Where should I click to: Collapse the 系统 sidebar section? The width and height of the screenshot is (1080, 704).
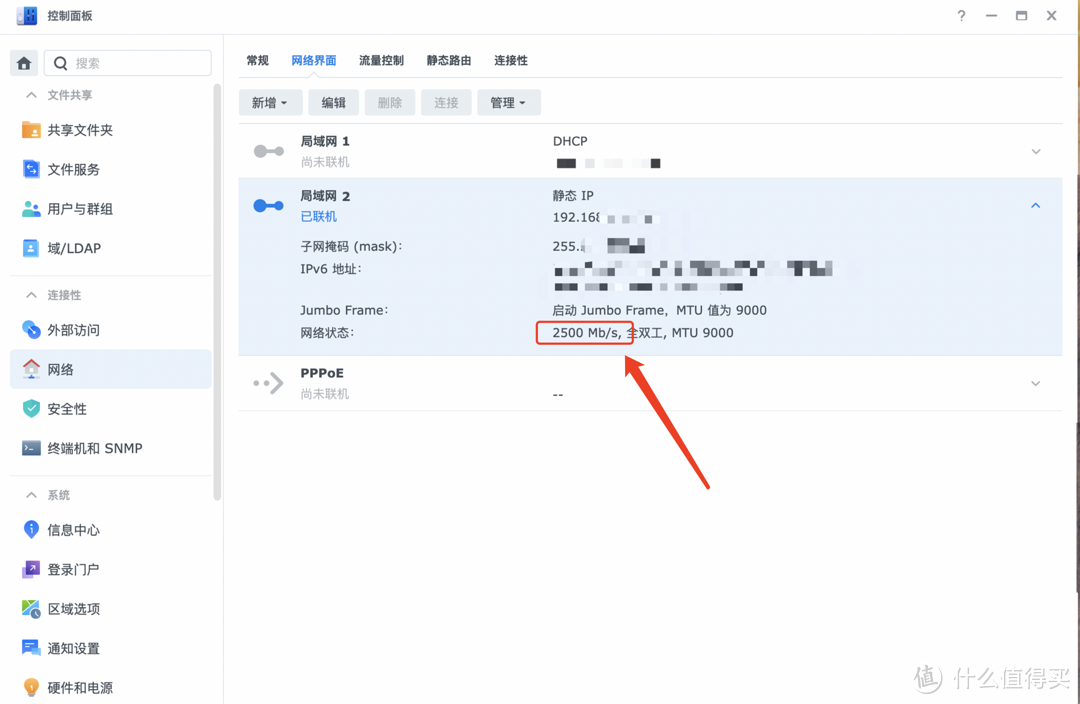point(31,495)
